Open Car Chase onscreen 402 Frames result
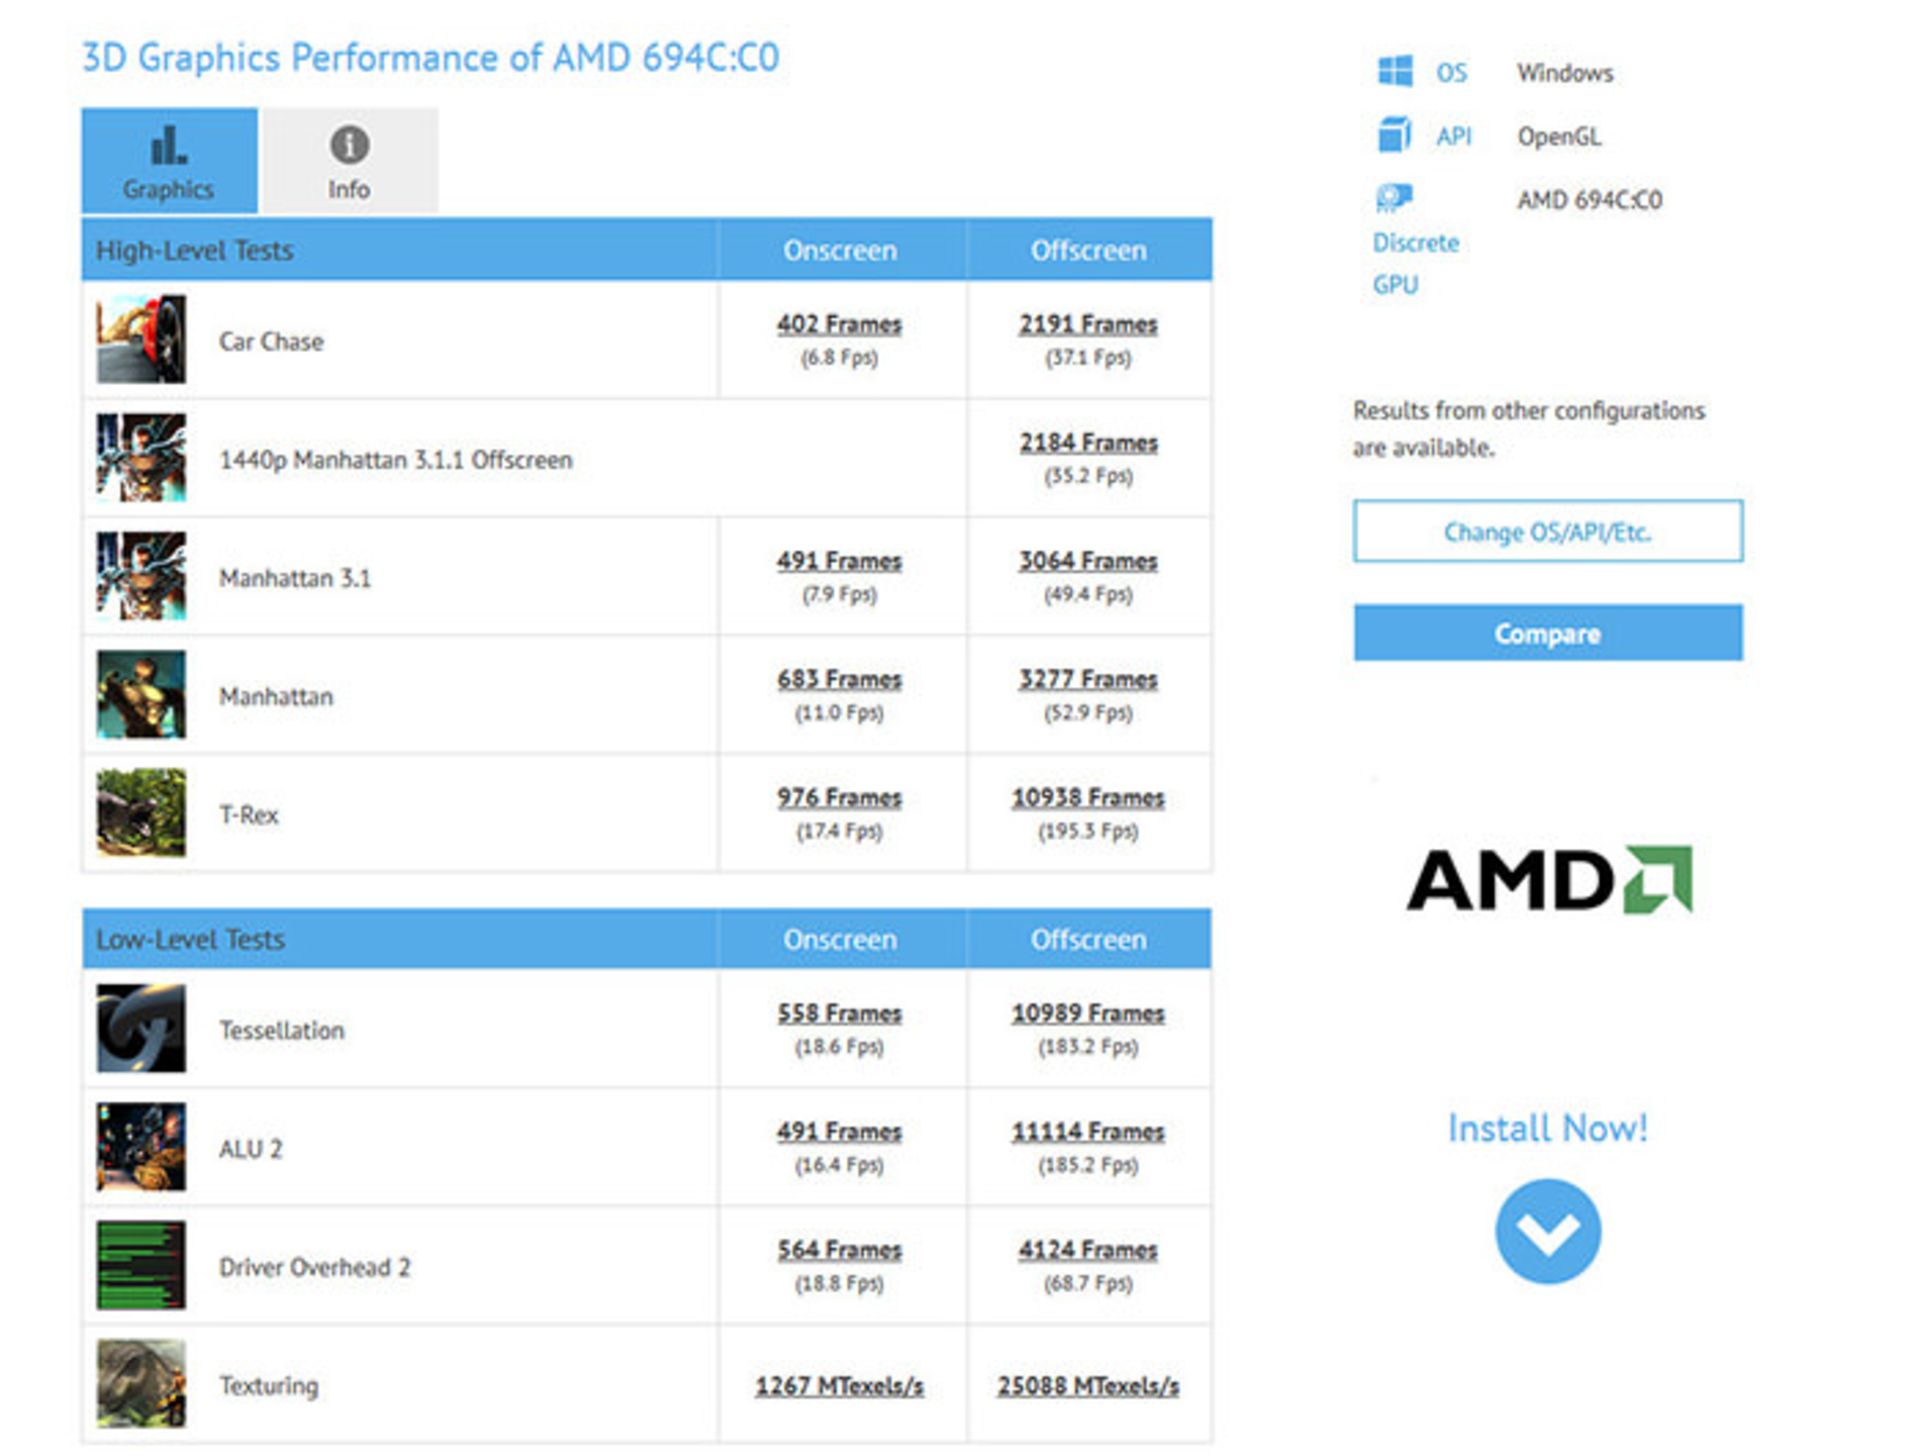 839,324
